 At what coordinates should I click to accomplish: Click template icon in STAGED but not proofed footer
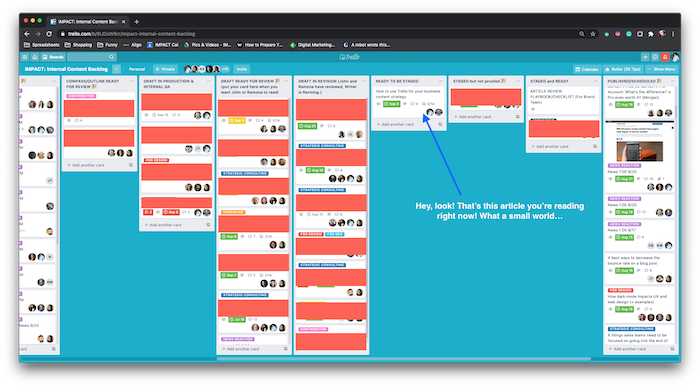[x=518, y=117]
